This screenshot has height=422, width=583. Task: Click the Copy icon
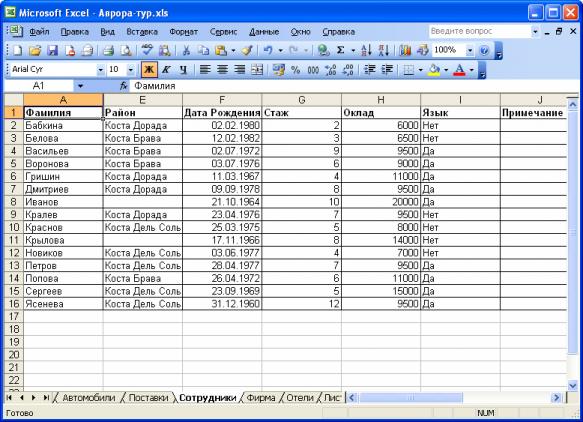tap(203, 50)
